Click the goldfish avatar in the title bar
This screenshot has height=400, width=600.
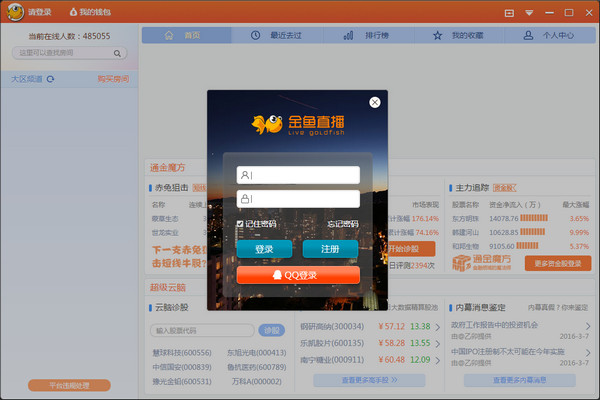click(x=13, y=12)
